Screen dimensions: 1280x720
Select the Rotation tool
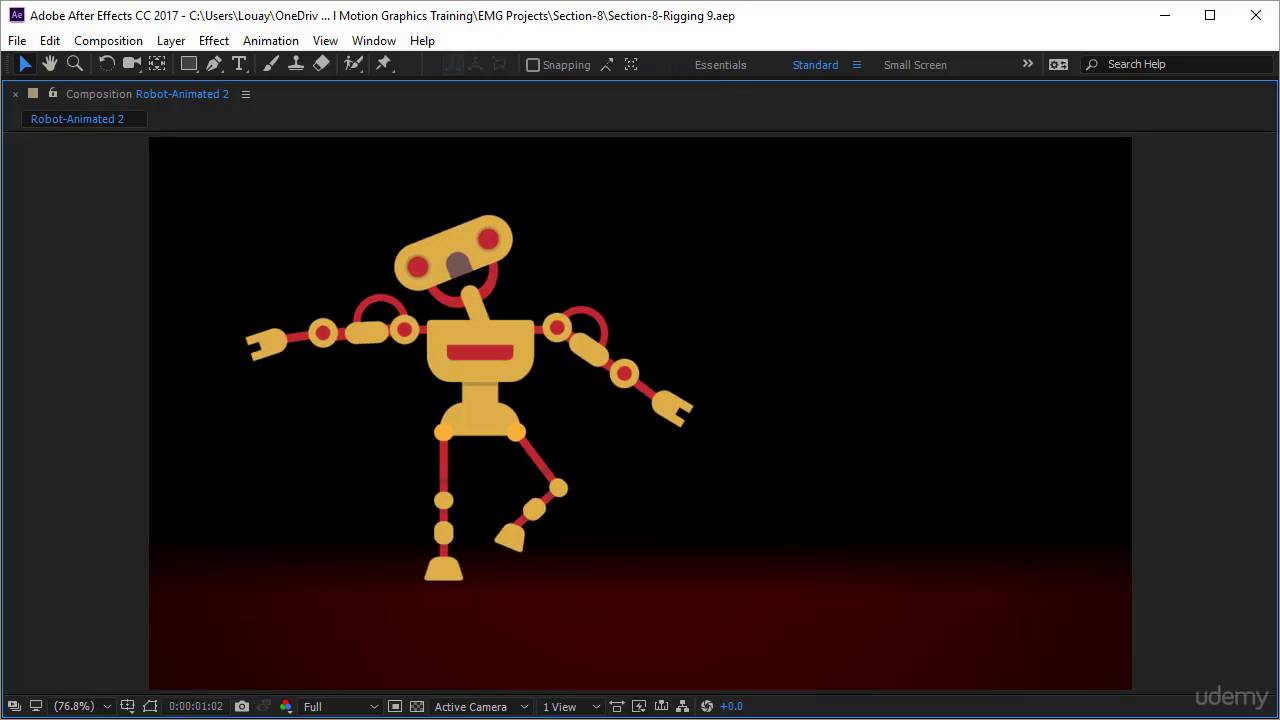point(106,64)
